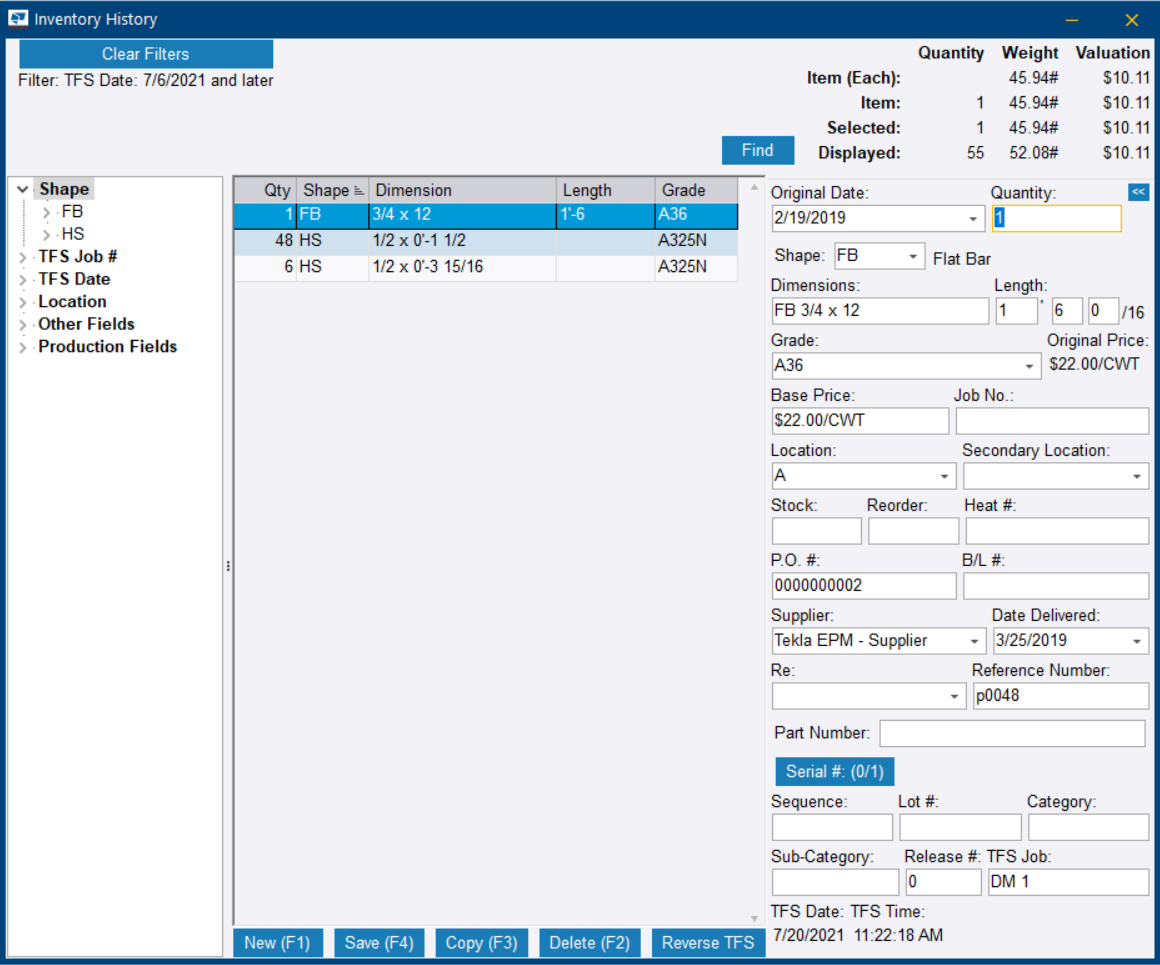1160x965 pixels.
Task: Click the collapse panel << button
Action: pos(1138,192)
